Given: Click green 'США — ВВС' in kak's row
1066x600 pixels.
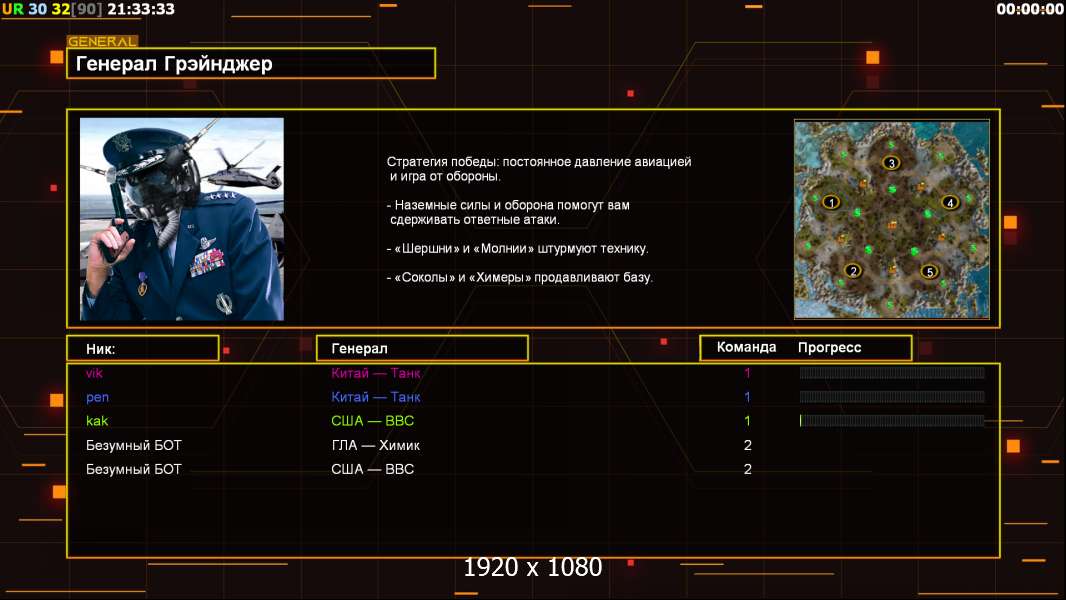Looking at the screenshot, I should point(373,421).
